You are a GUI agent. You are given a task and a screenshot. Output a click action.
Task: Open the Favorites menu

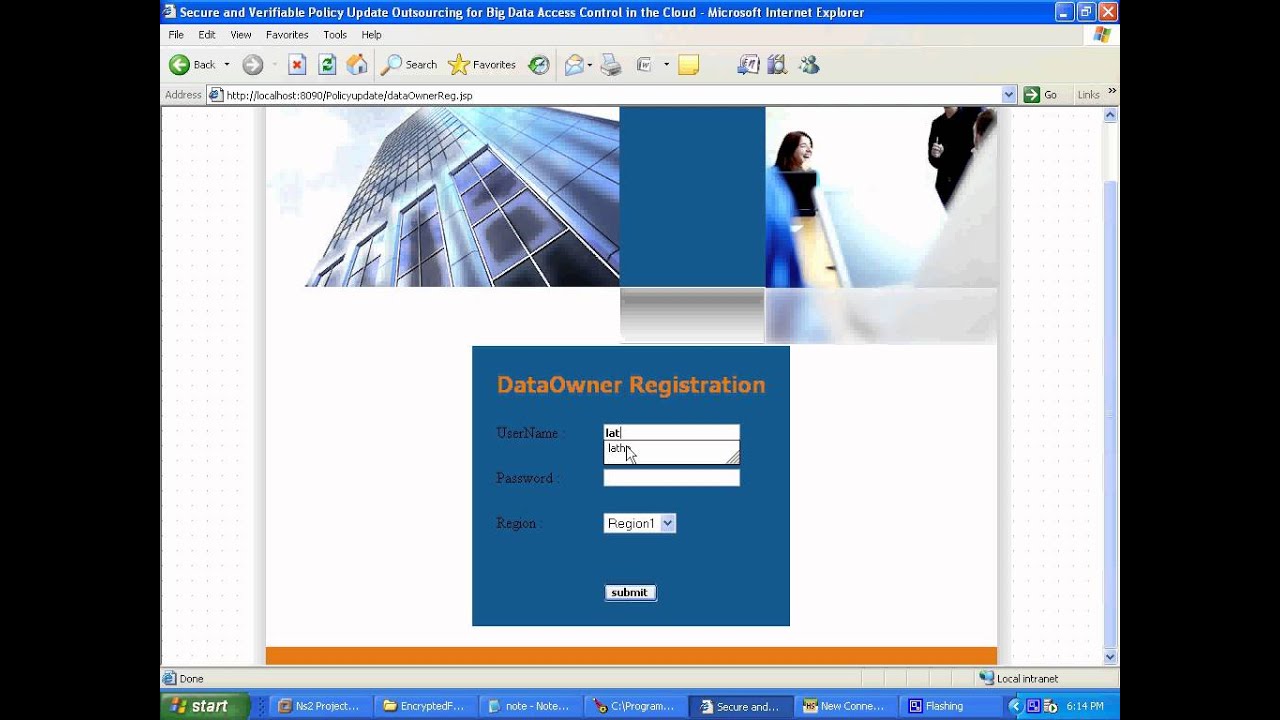287,34
